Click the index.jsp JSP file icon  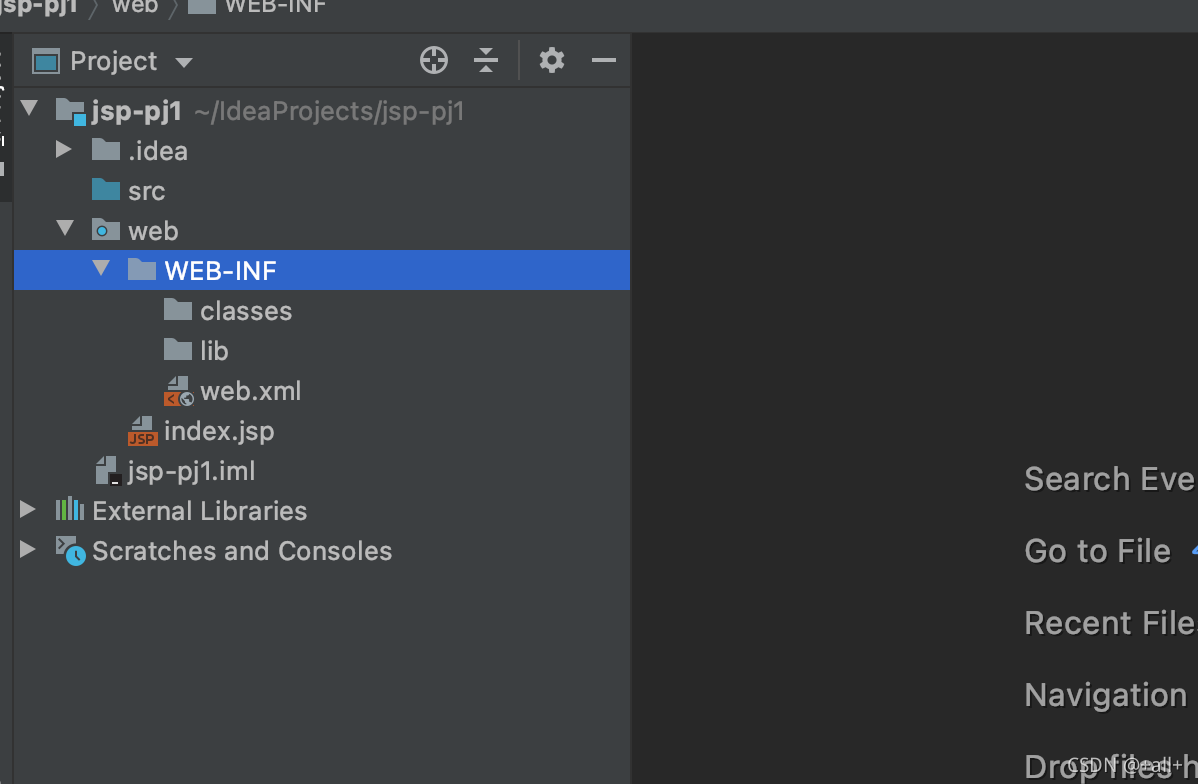142,431
